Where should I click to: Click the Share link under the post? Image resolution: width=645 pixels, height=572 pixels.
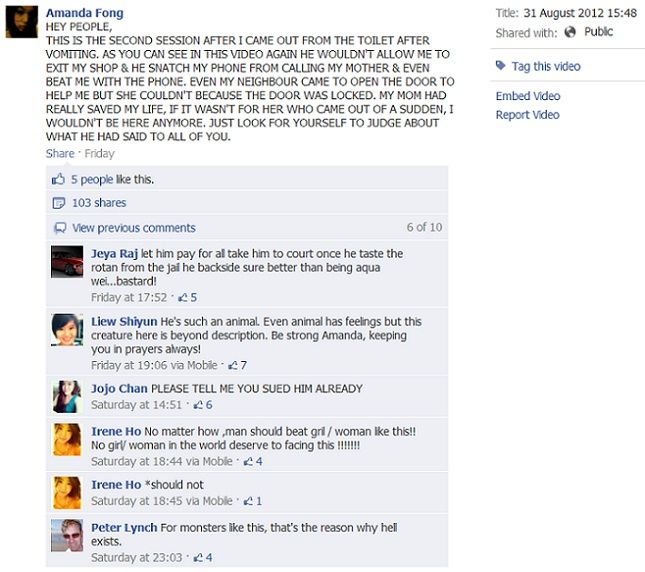60,153
